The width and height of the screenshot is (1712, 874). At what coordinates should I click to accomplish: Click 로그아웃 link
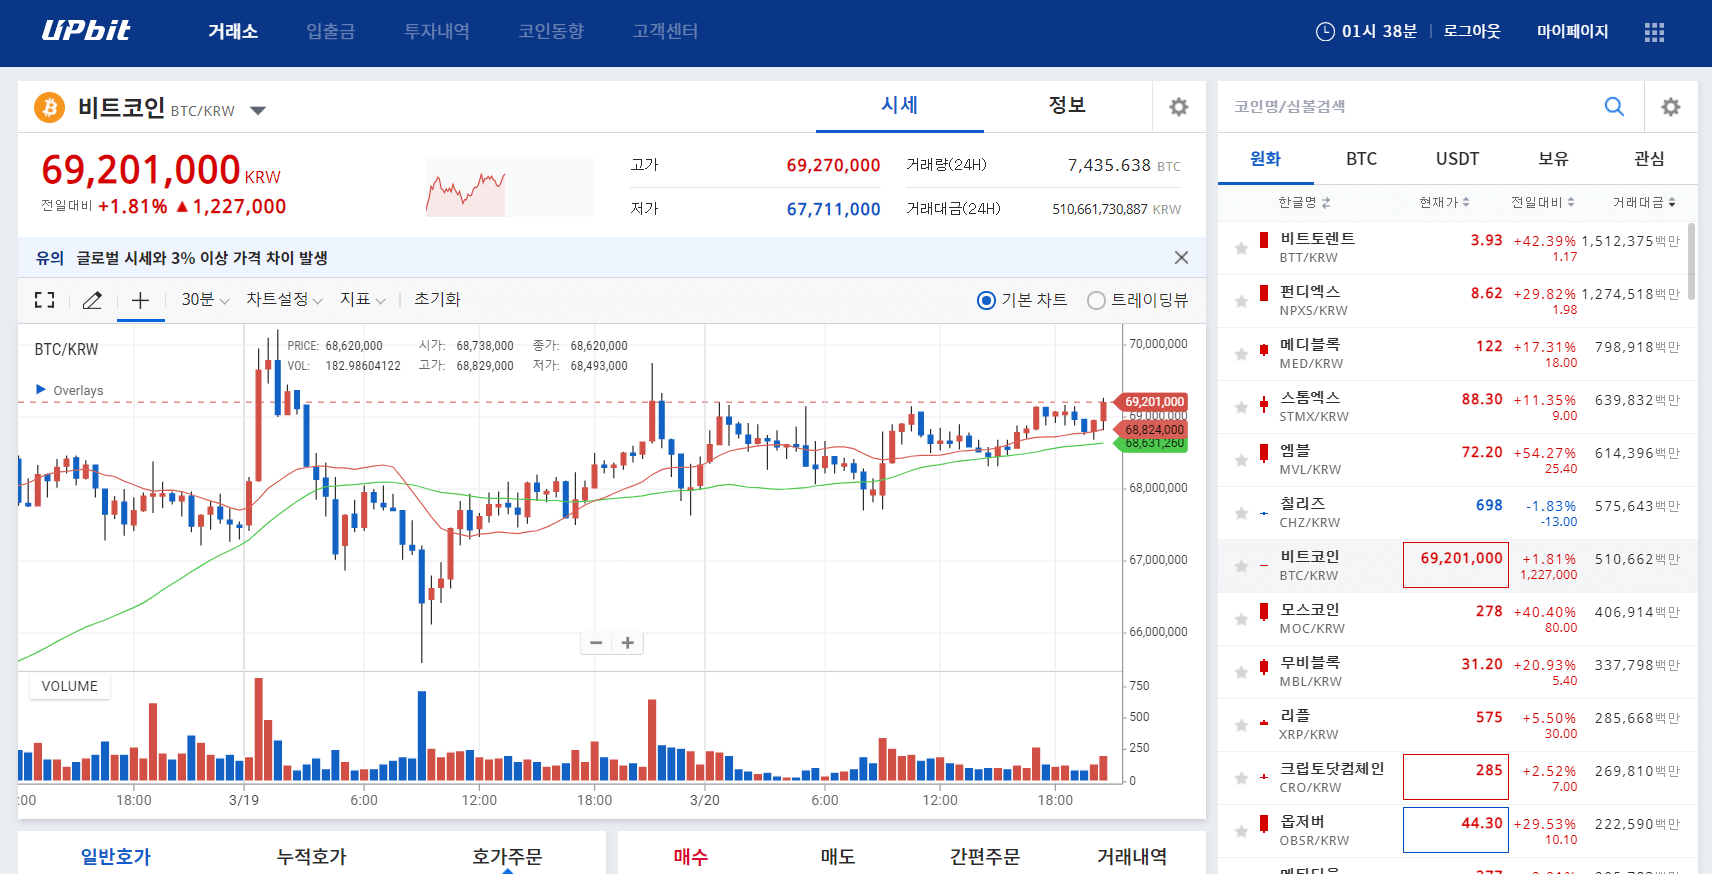click(x=1471, y=32)
